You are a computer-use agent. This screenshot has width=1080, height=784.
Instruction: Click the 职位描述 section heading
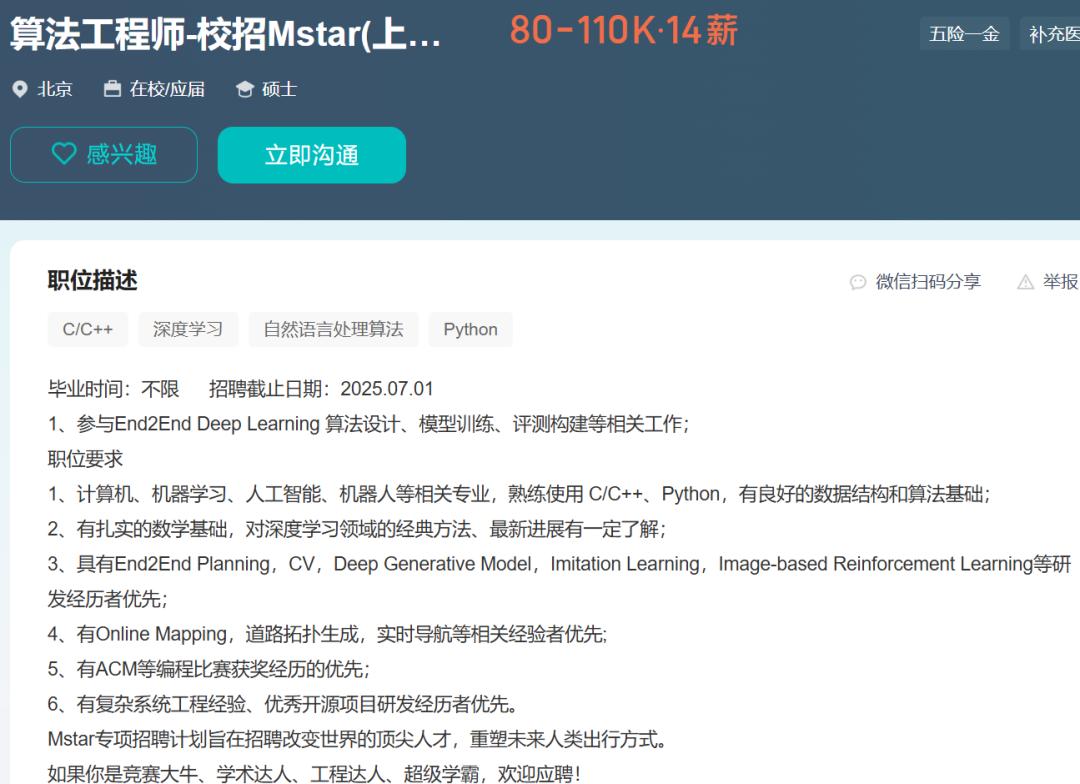pos(92,281)
